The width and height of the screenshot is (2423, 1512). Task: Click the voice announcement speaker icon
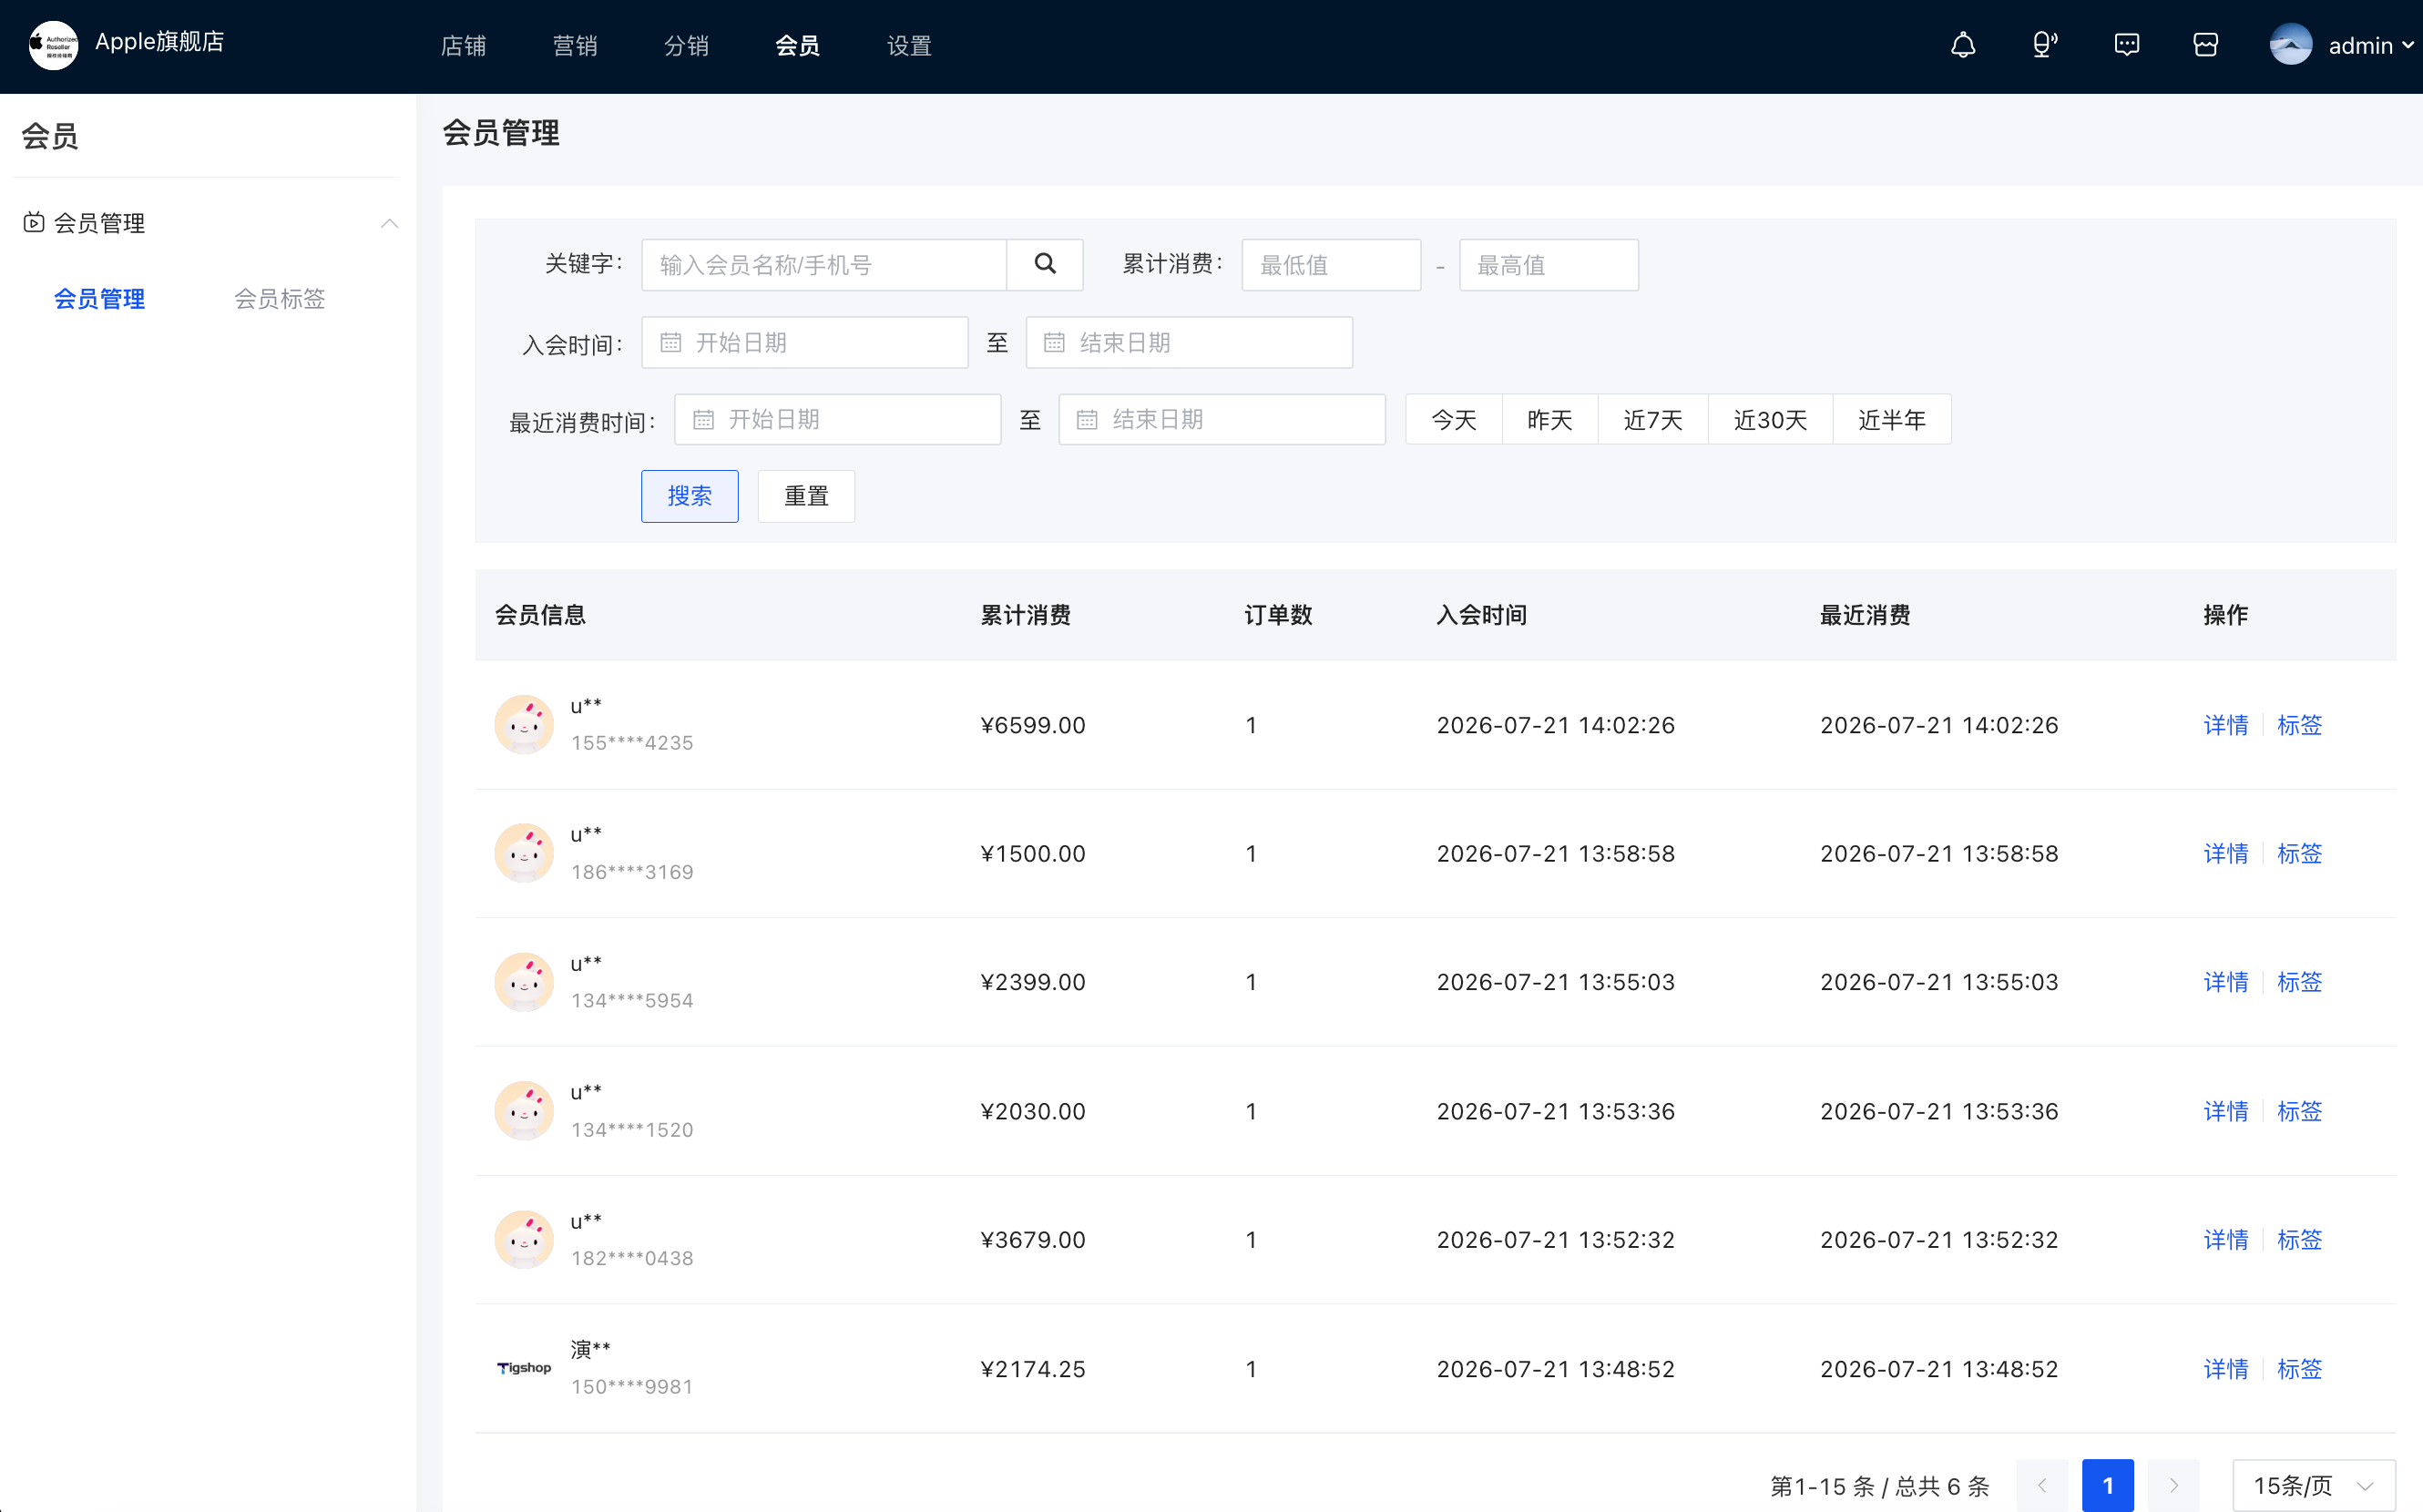click(x=2044, y=45)
